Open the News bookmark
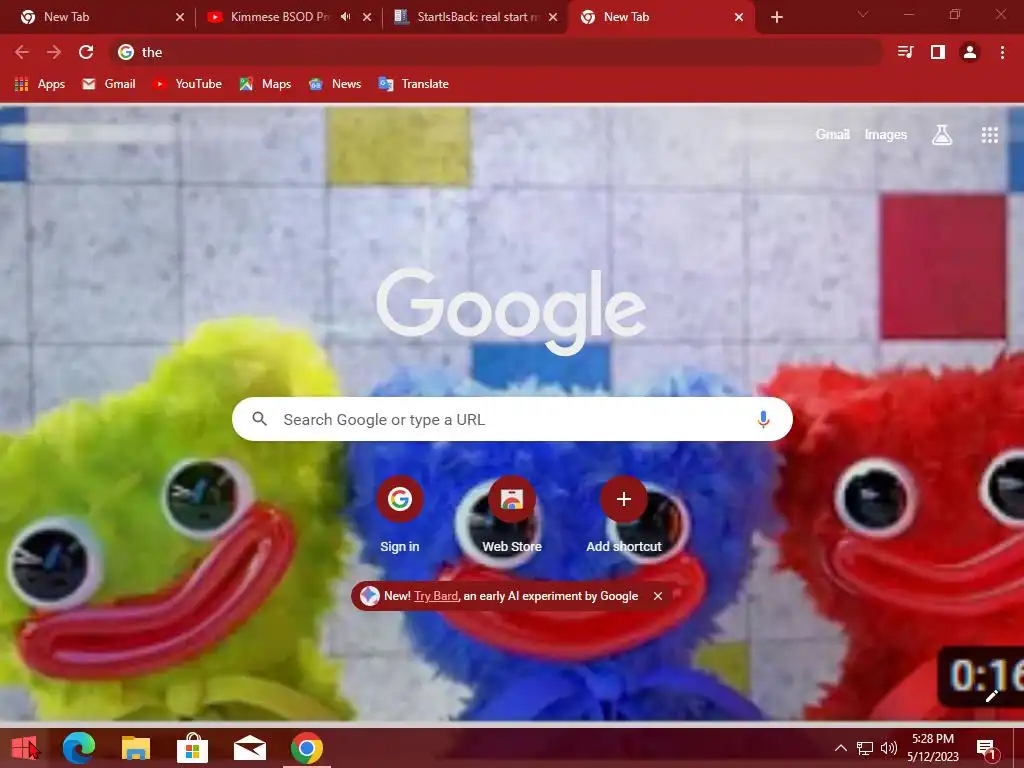1024x768 pixels. (x=334, y=84)
